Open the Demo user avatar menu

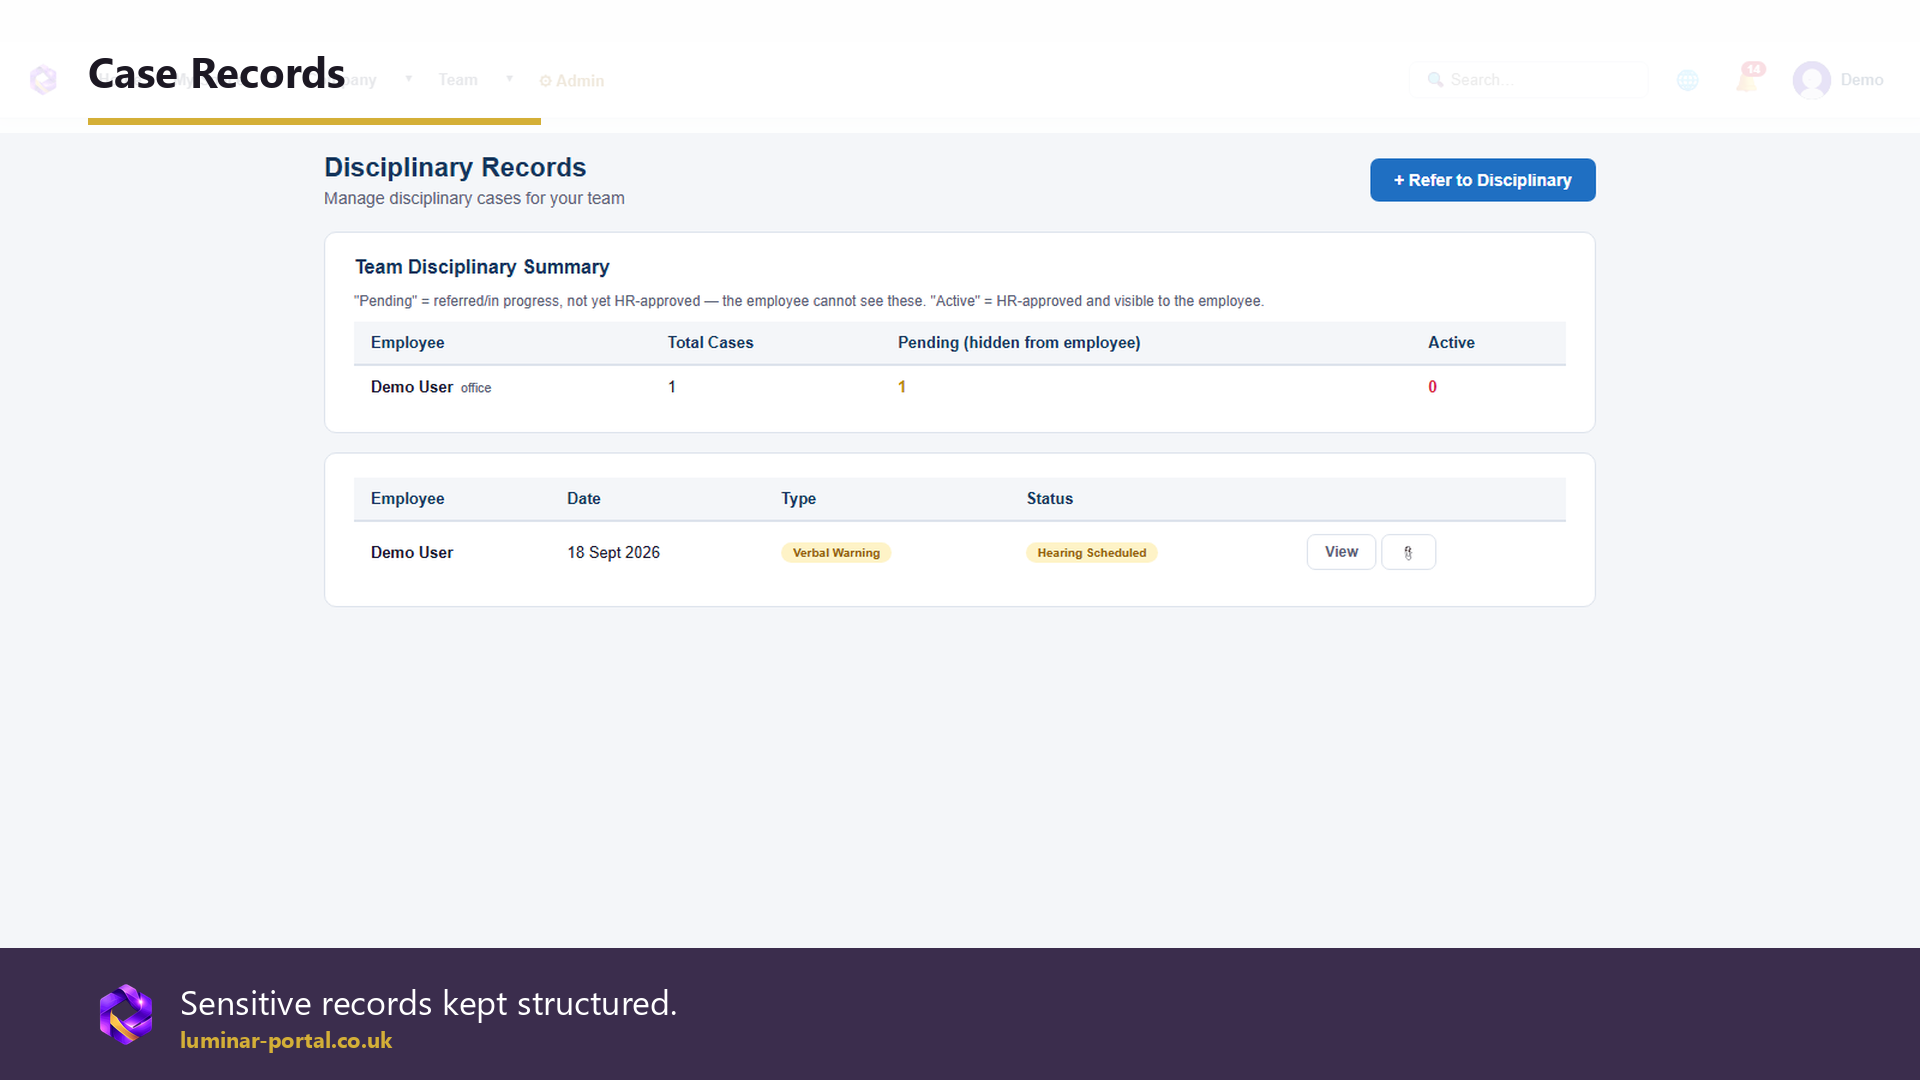click(x=1838, y=80)
